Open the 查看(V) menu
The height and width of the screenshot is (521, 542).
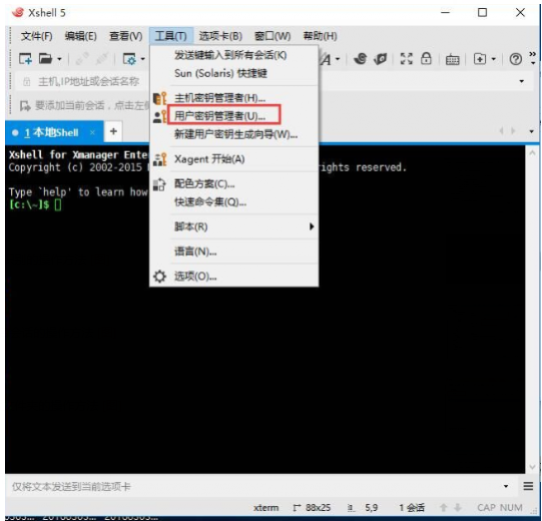[126, 36]
